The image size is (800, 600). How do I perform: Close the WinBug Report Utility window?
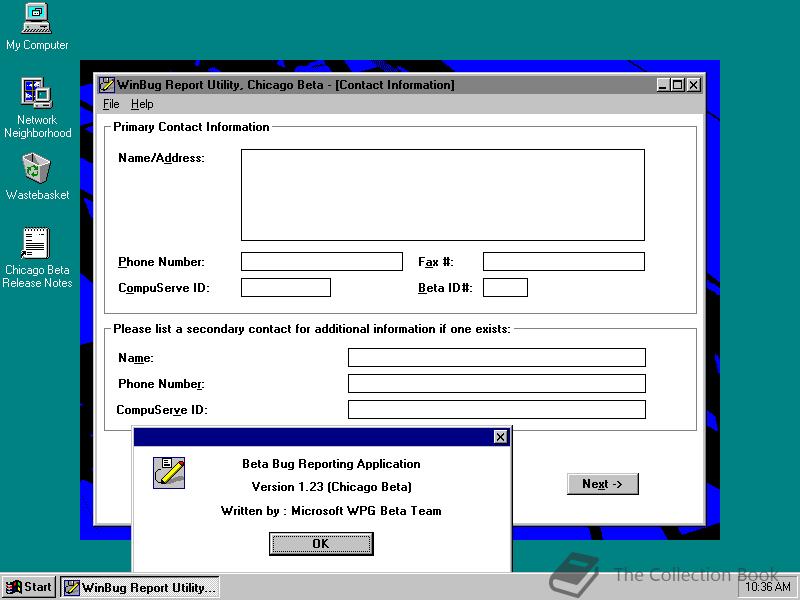pos(693,85)
